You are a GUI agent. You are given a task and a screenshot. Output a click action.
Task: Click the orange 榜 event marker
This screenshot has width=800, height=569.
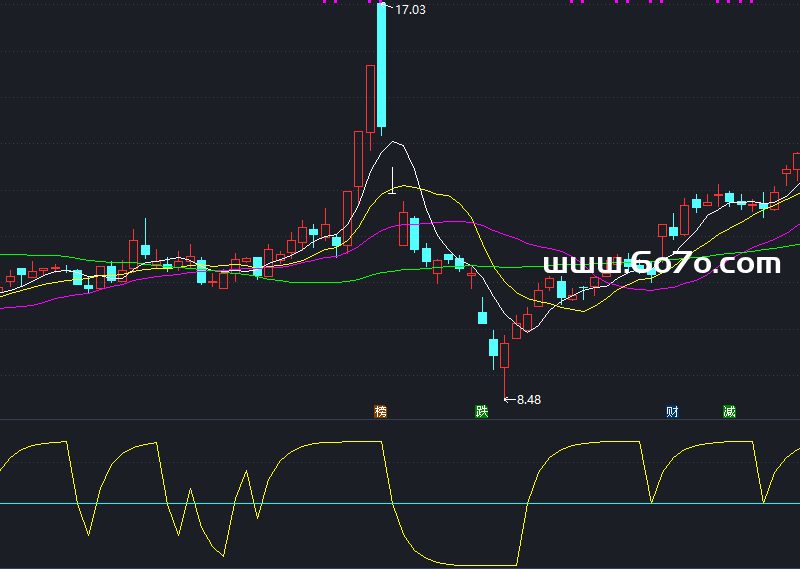pos(380,411)
